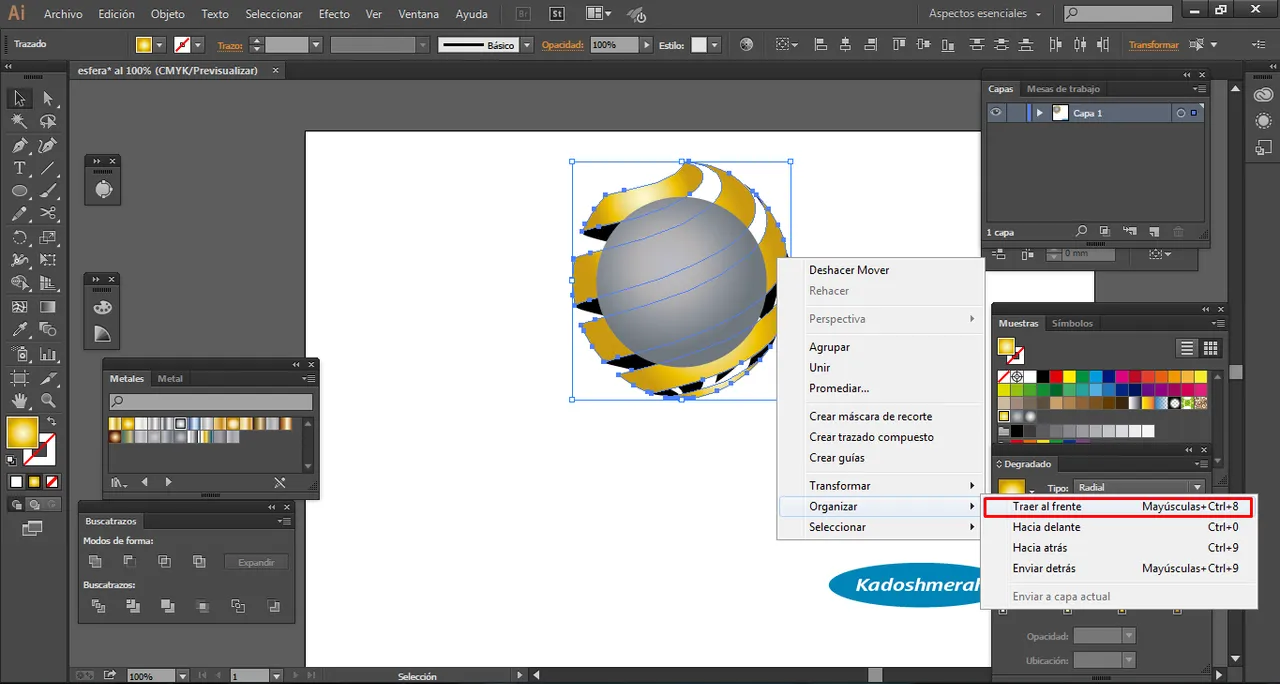Select the Pen tool

[x=19, y=145]
